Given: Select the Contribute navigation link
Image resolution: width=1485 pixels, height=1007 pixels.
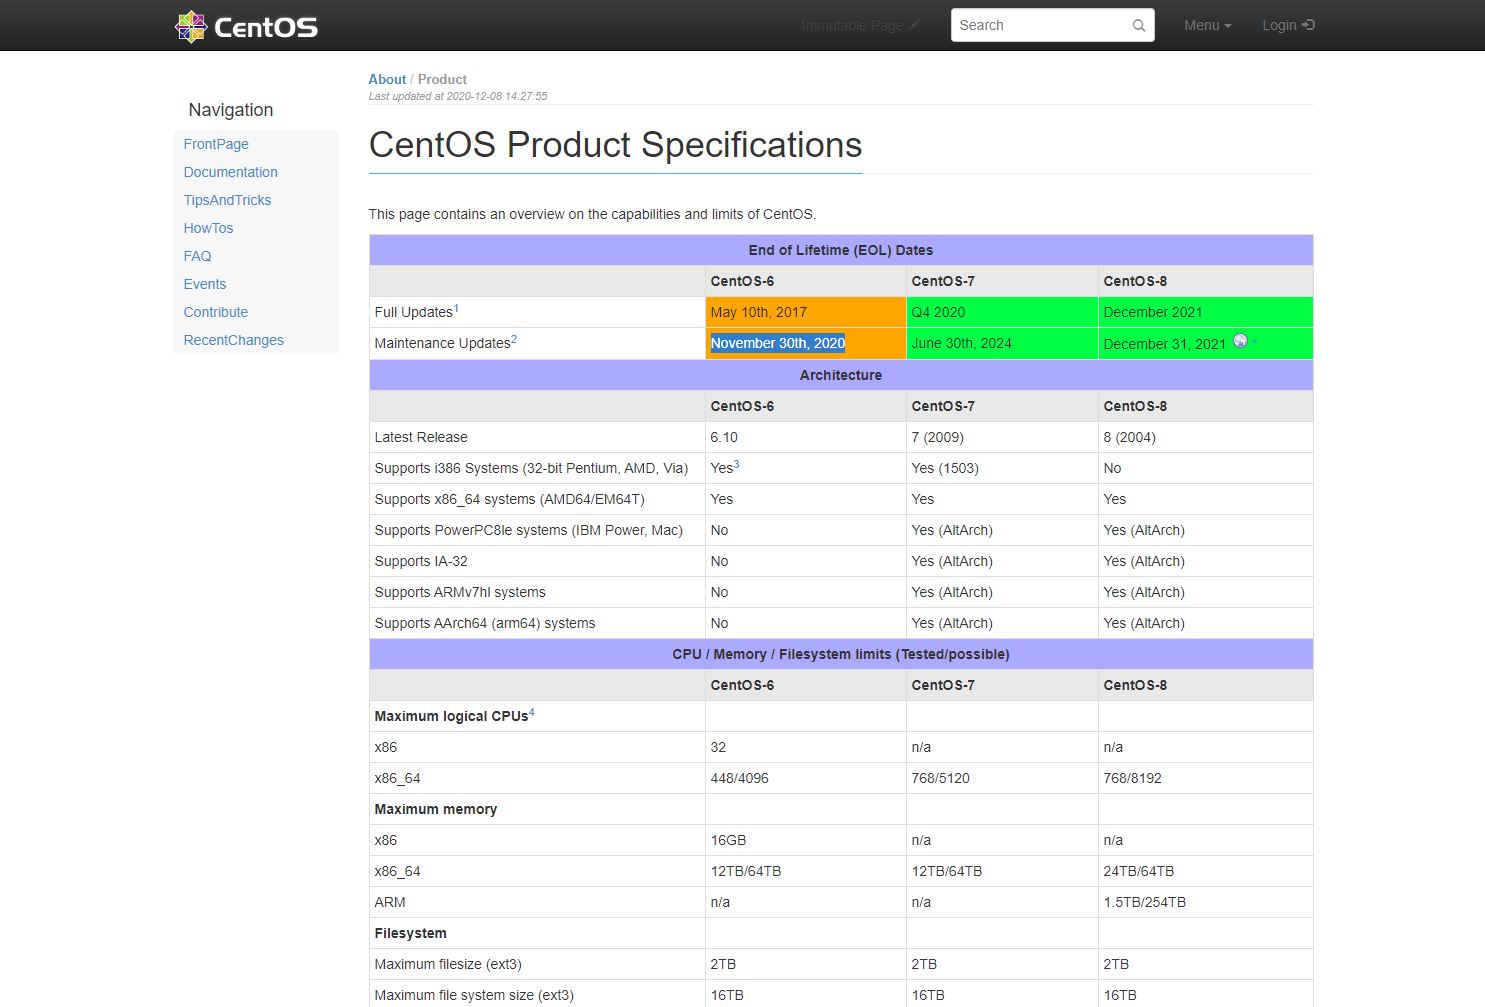Looking at the screenshot, I should [x=215, y=312].
